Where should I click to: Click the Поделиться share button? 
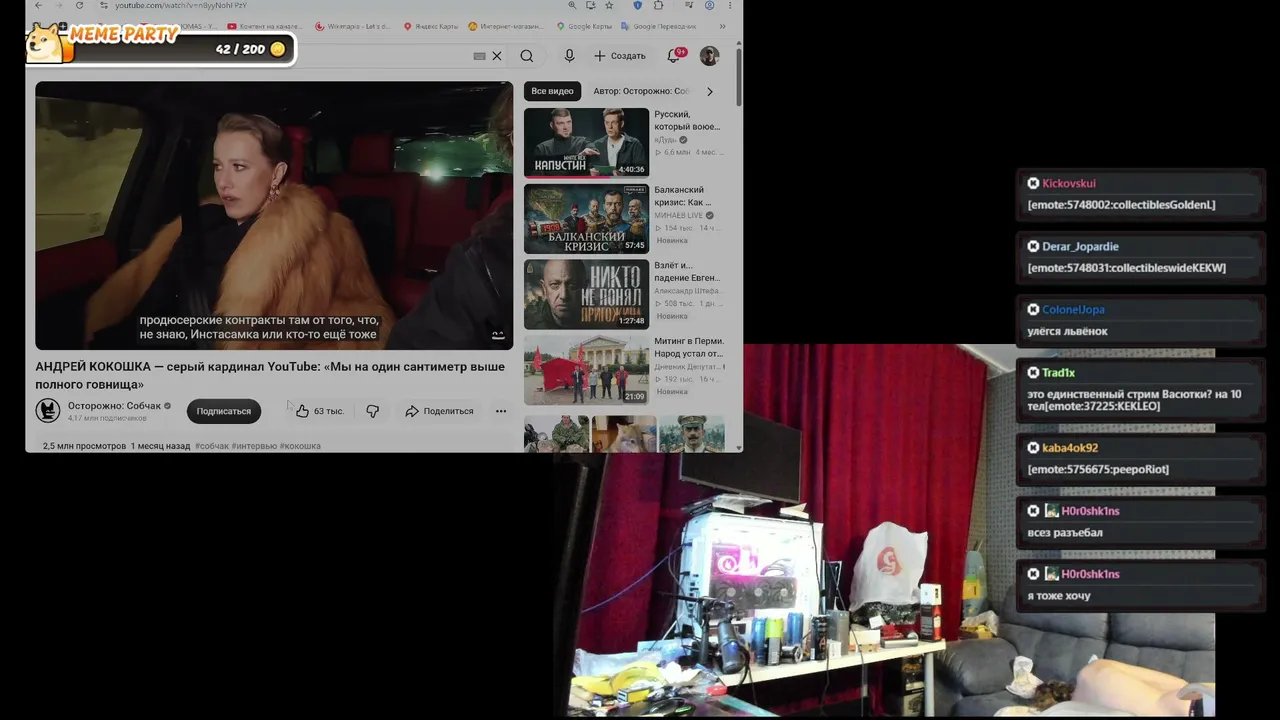(439, 411)
